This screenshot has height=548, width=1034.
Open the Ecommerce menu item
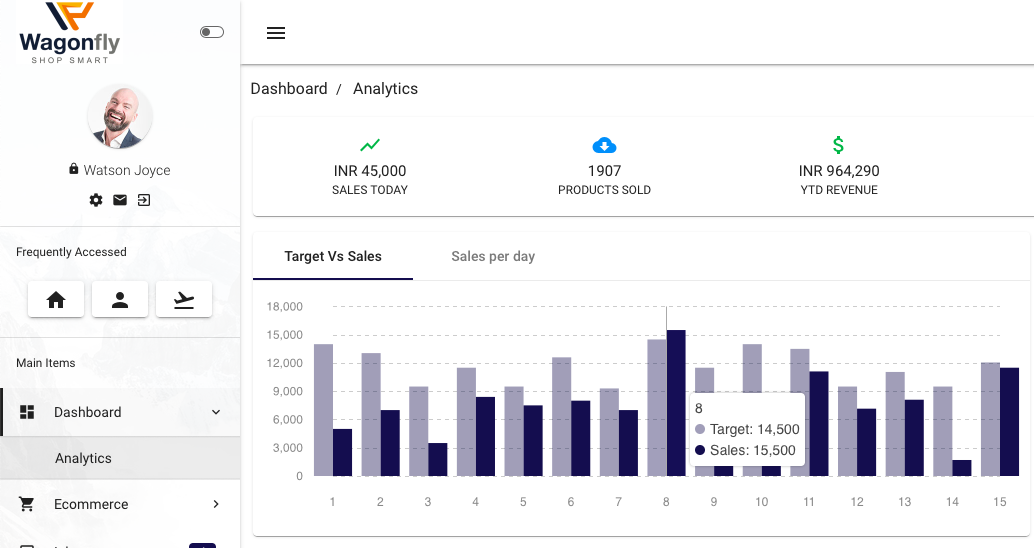point(120,504)
